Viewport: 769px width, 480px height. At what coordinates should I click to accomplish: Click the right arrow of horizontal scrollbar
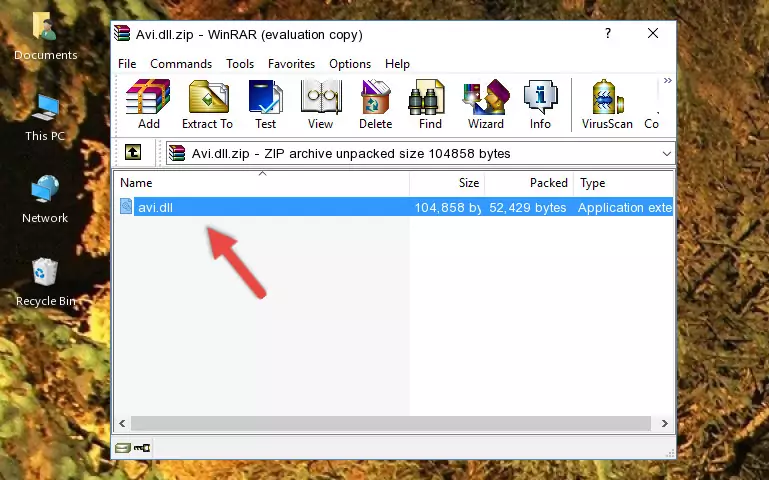click(x=665, y=423)
